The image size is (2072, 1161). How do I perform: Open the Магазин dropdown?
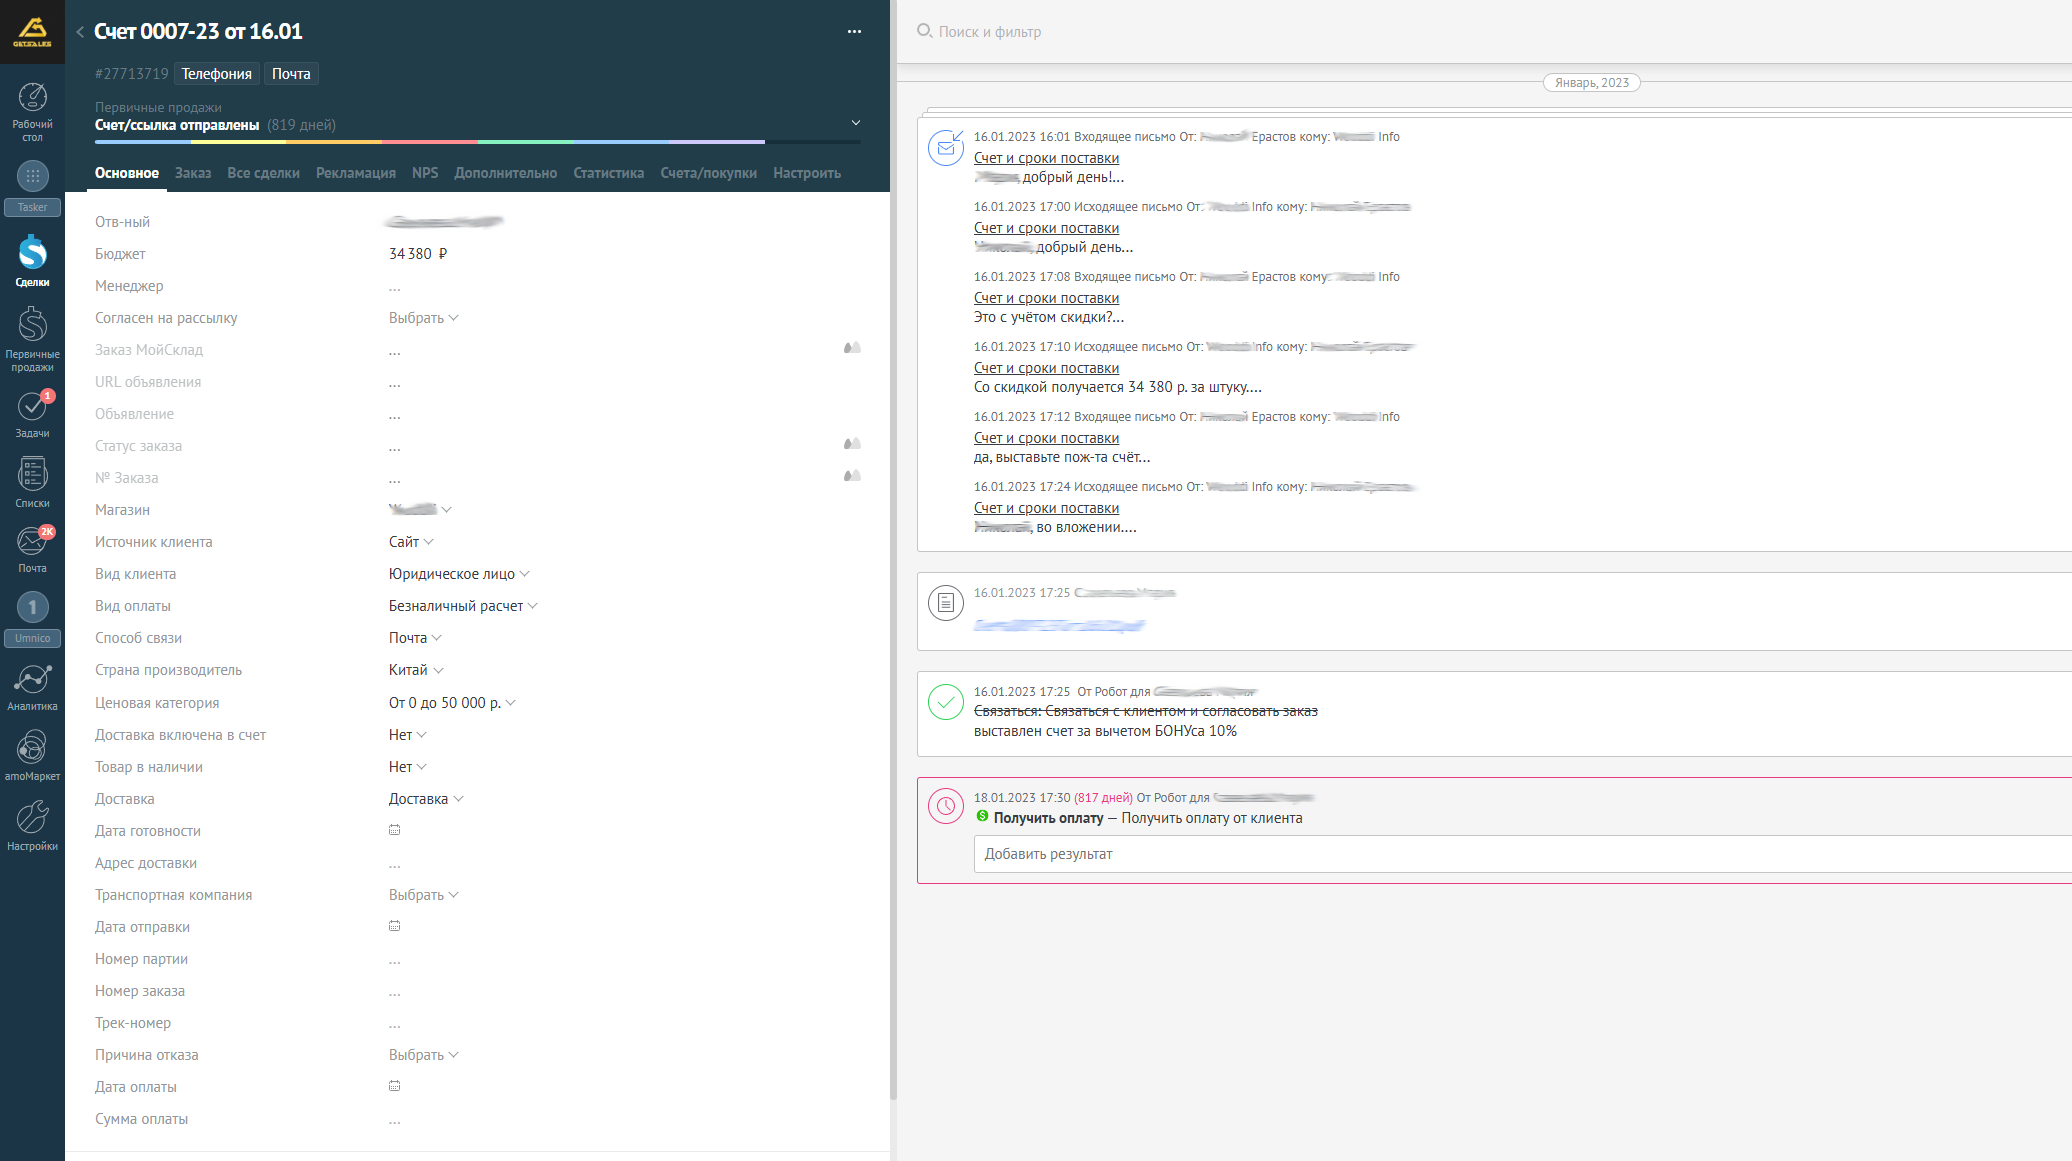coord(420,510)
